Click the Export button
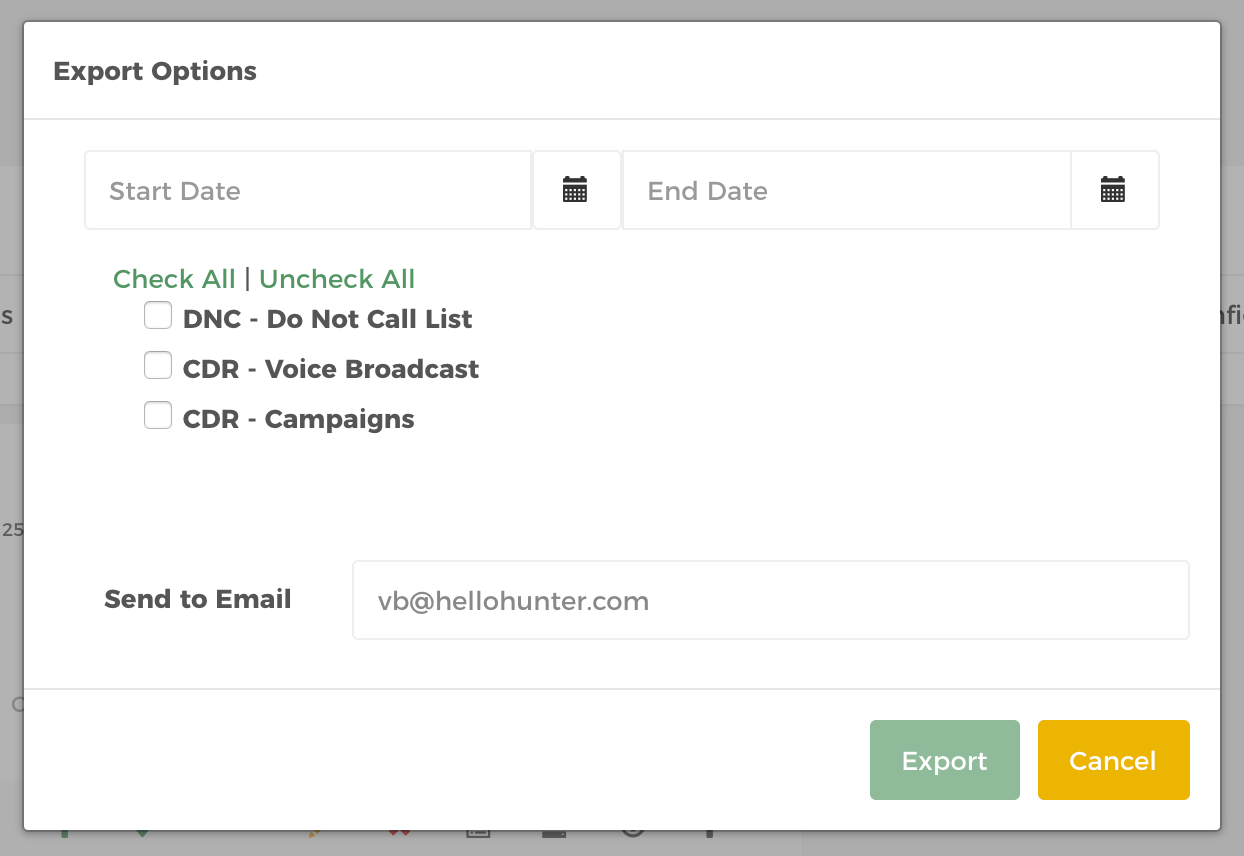Viewport: 1244px width, 856px height. (945, 760)
